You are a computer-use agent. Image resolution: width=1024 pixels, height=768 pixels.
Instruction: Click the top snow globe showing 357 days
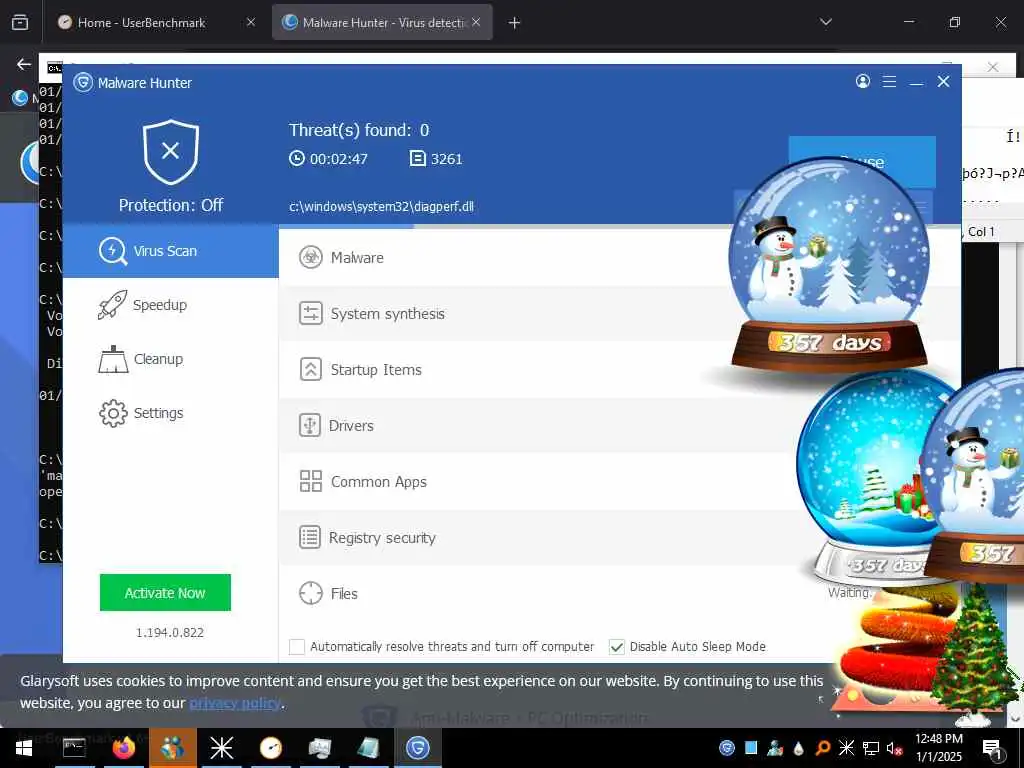click(828, 266)
